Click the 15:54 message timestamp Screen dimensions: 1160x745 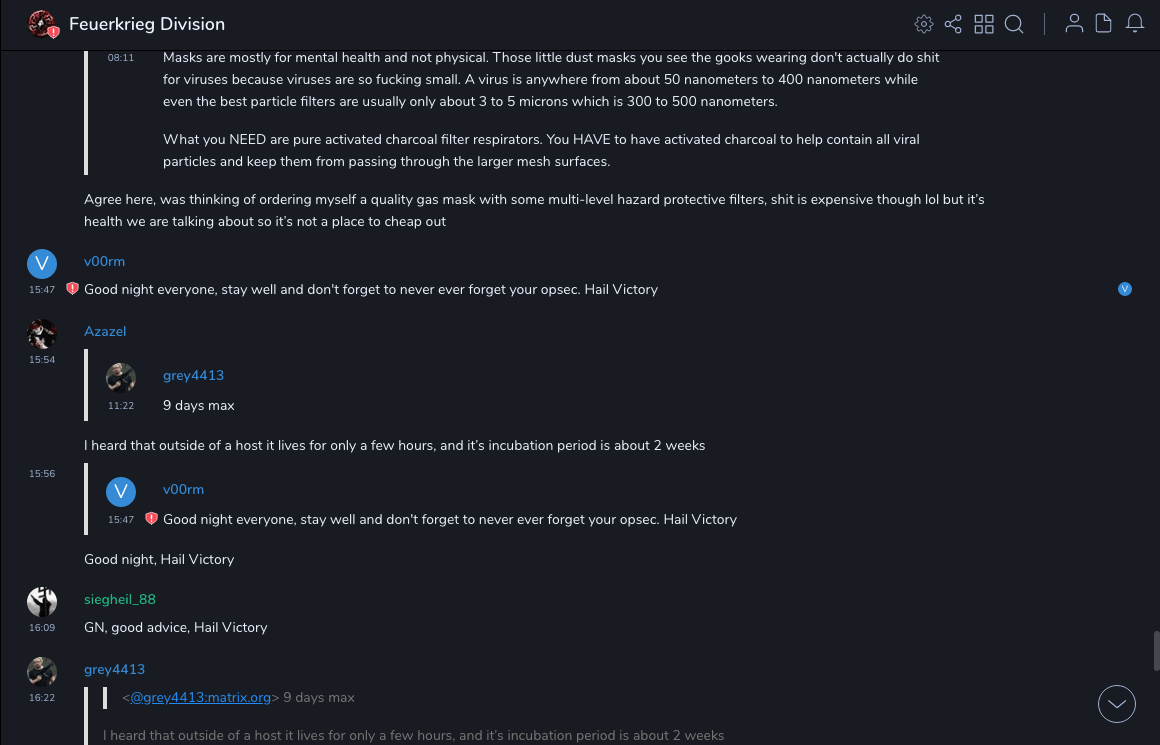point(42,360)
